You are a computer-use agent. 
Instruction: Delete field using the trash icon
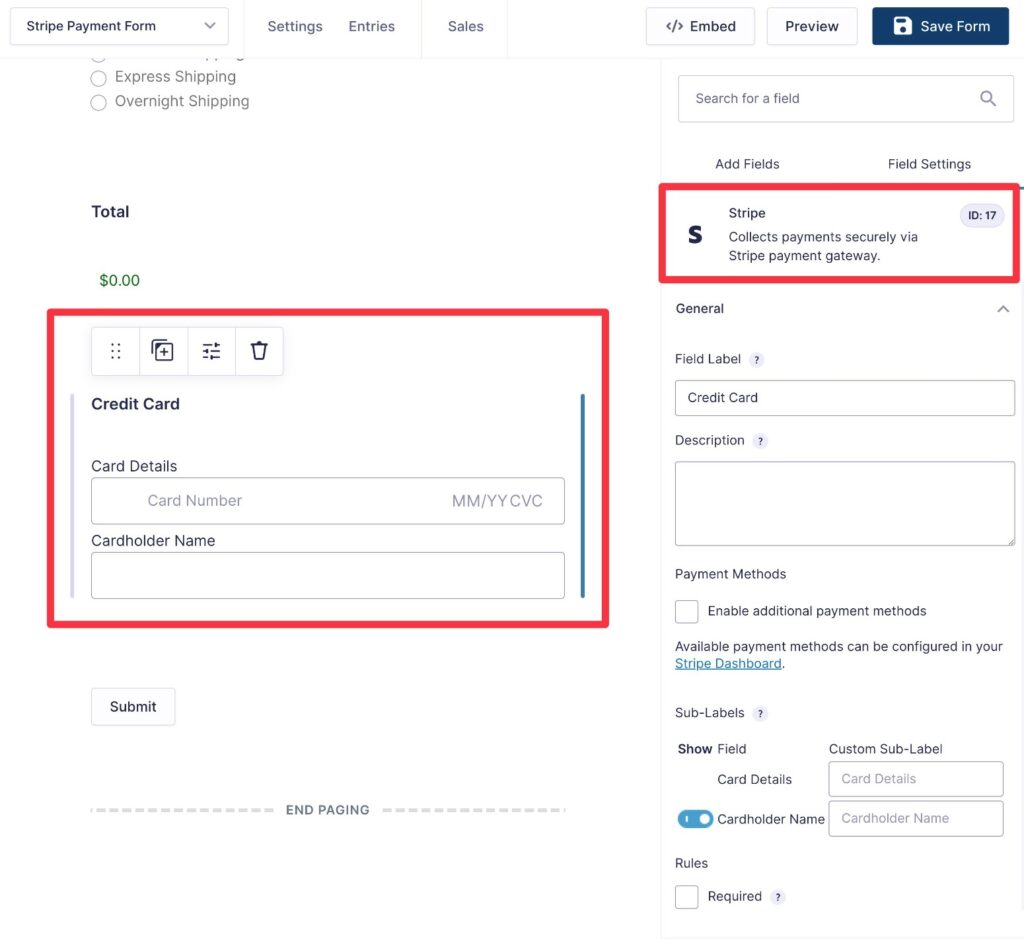coord(259,351)
